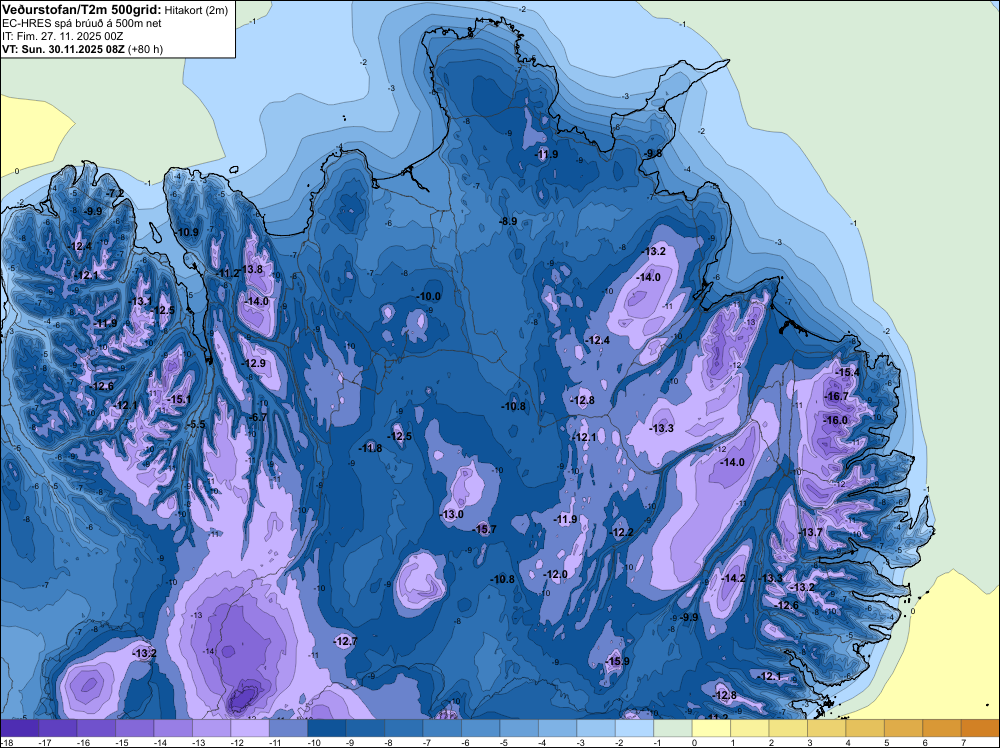Click the -7.2 temperature label
Viewport: 1000px width, 748px height.
115,193
